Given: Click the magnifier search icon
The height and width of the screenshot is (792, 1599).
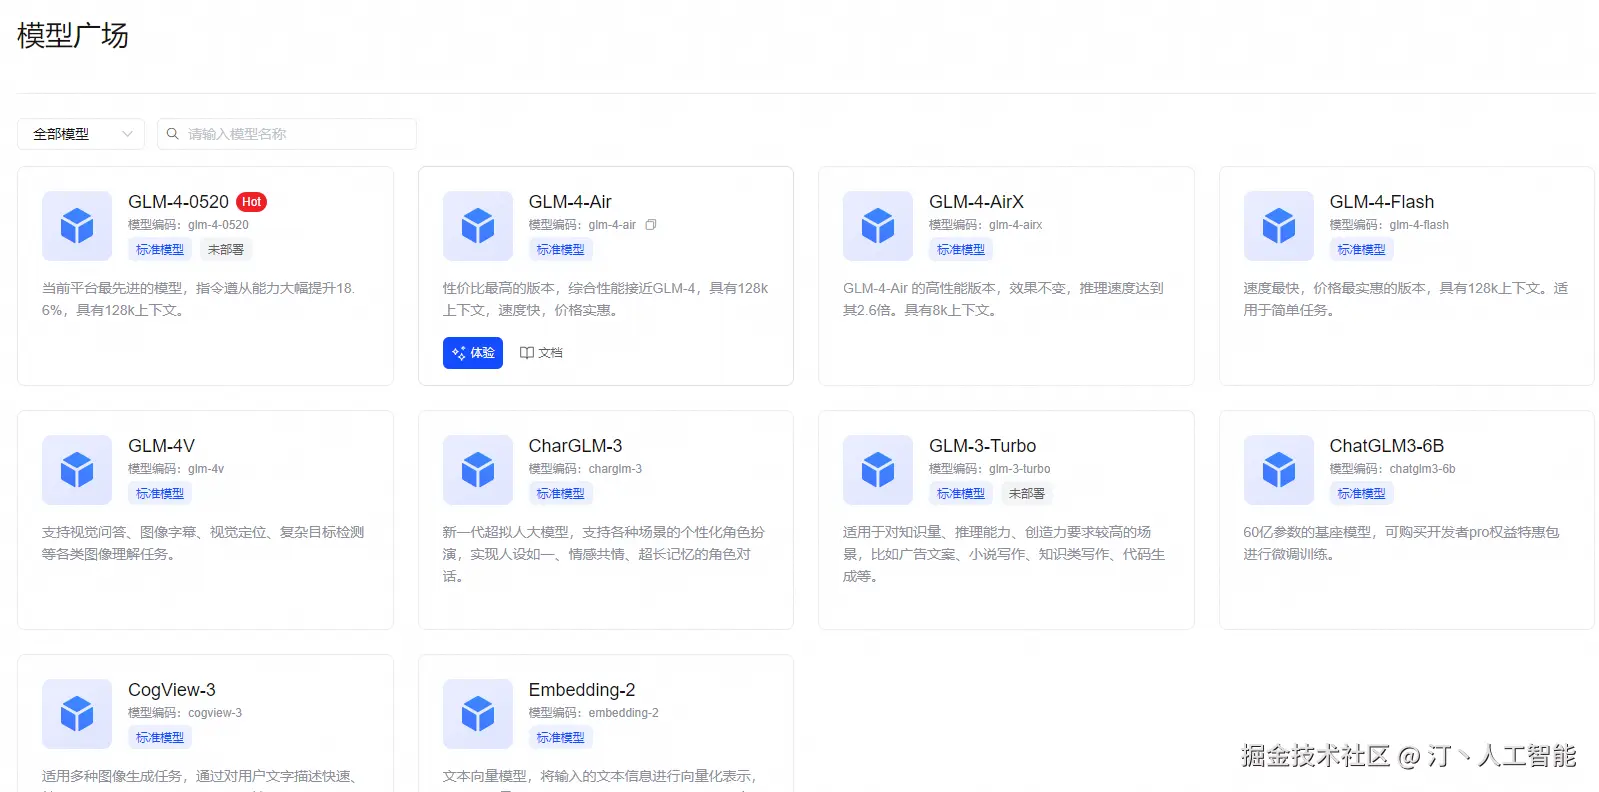Looking at the screenshot, I should [173, 134].
